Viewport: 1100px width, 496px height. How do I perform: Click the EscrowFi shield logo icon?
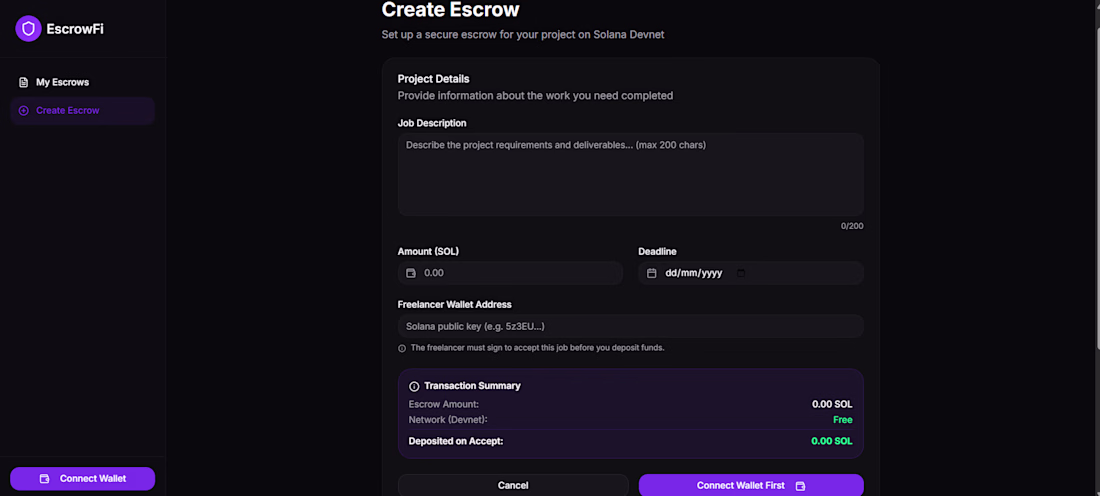point(28,29)
